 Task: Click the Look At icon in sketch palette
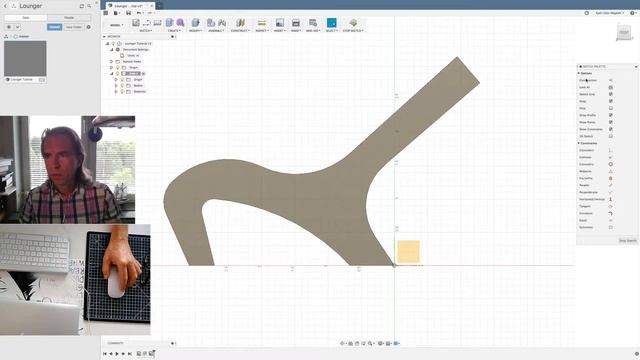pos(611,87)
